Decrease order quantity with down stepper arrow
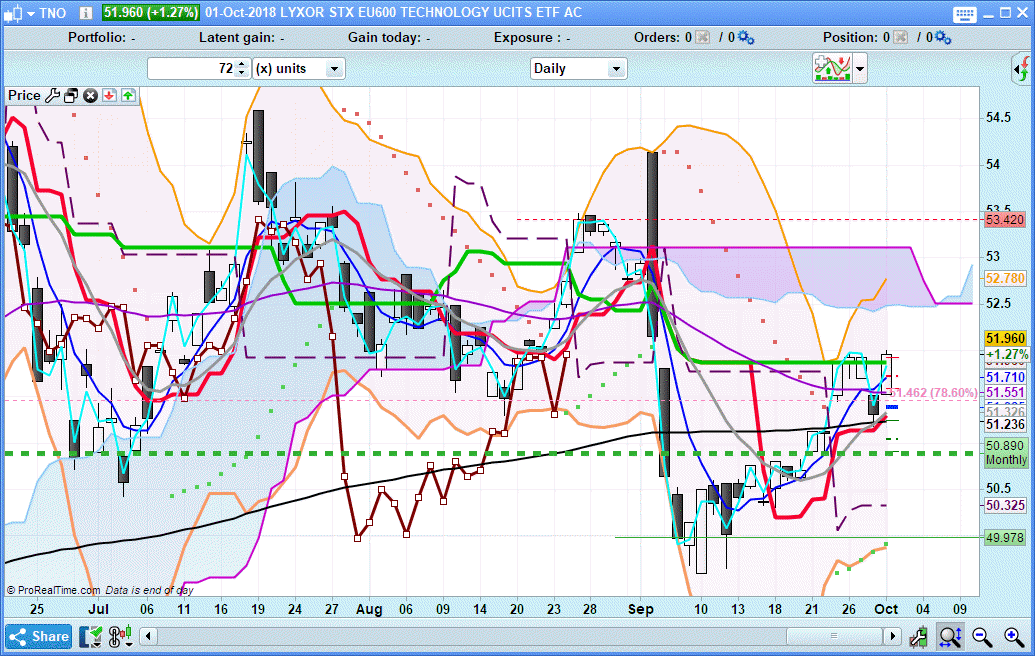1035x656 pixels. coord(242,73)
